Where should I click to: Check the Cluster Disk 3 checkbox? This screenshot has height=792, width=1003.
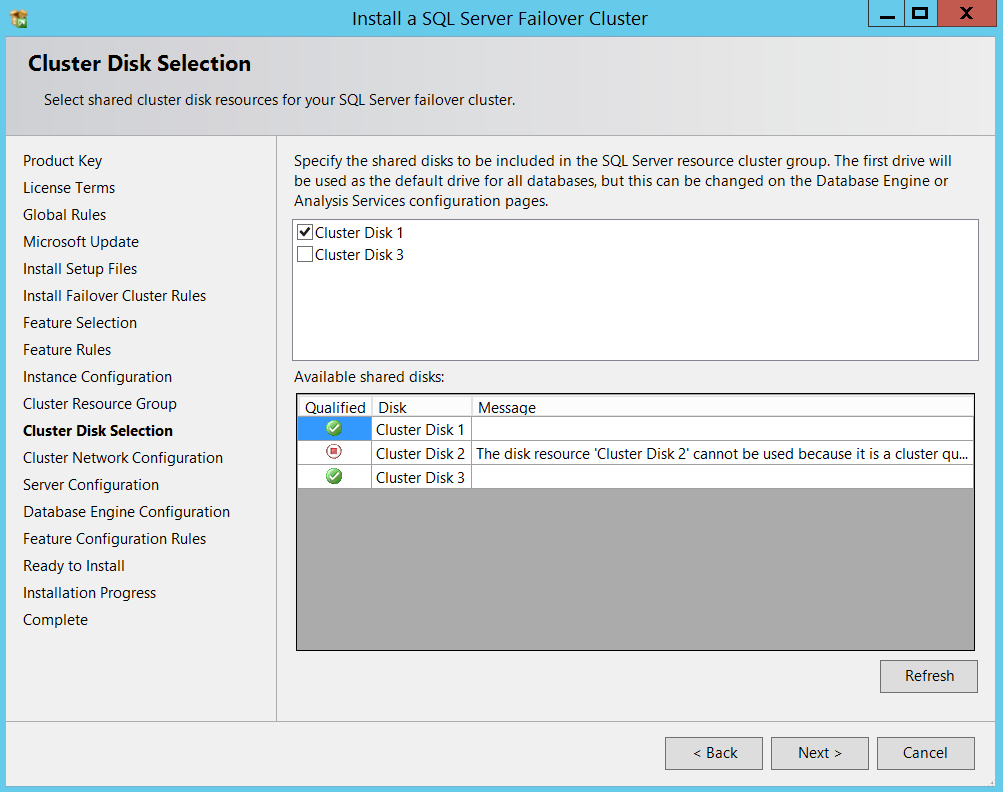[305, 255]
